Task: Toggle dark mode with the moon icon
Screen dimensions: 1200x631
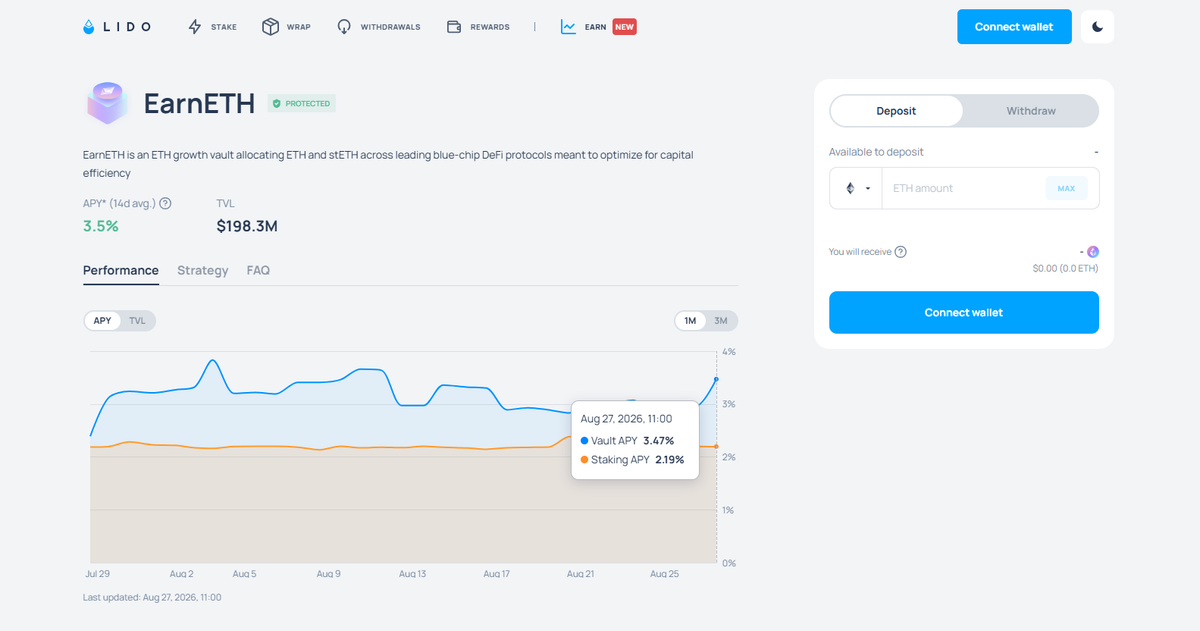Action: point(1097,27)
